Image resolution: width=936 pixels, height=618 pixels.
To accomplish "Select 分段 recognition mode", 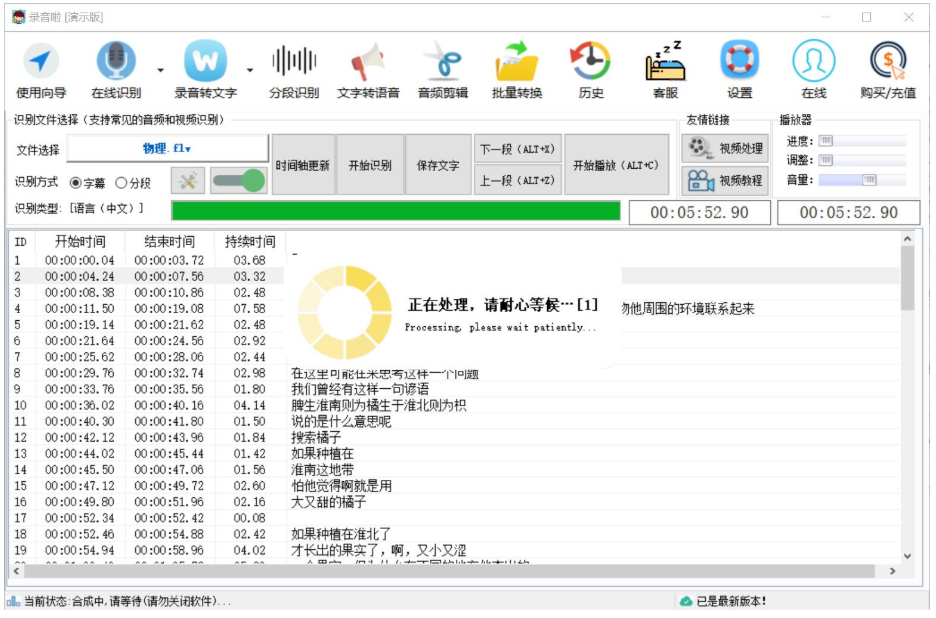I will pos(133,183).
